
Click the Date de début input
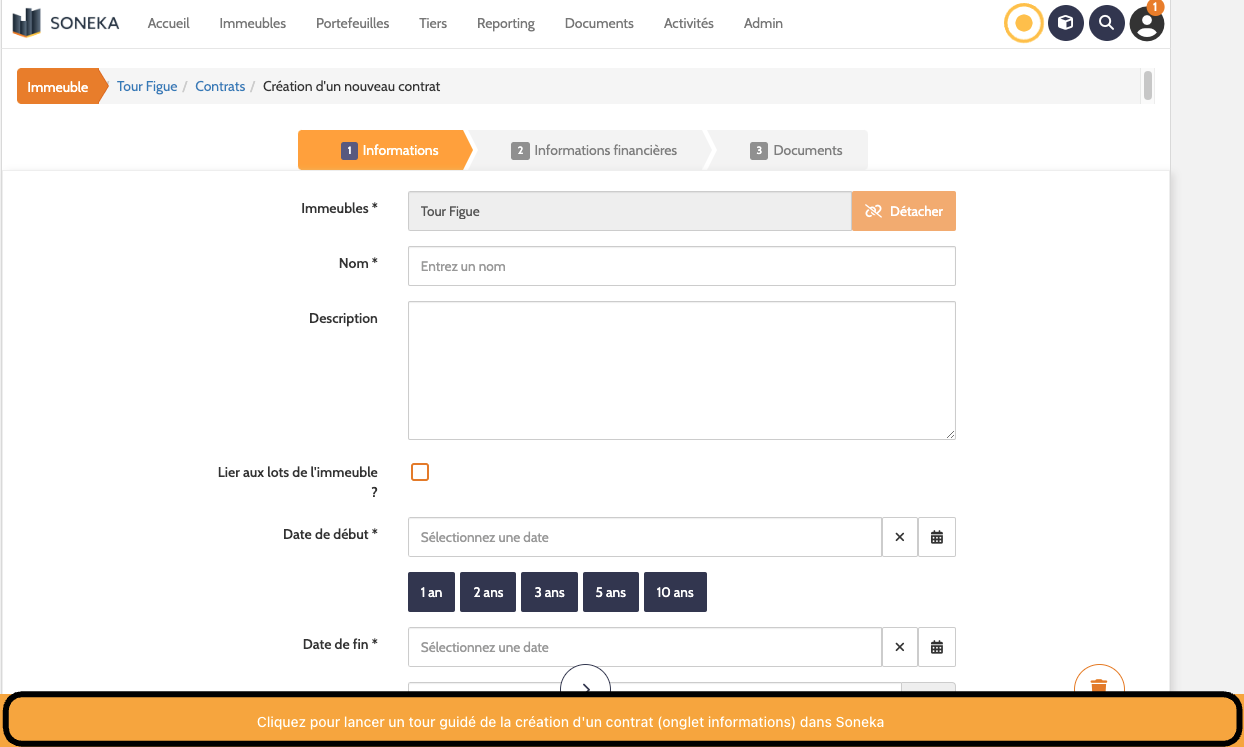(x=645, y=537)
